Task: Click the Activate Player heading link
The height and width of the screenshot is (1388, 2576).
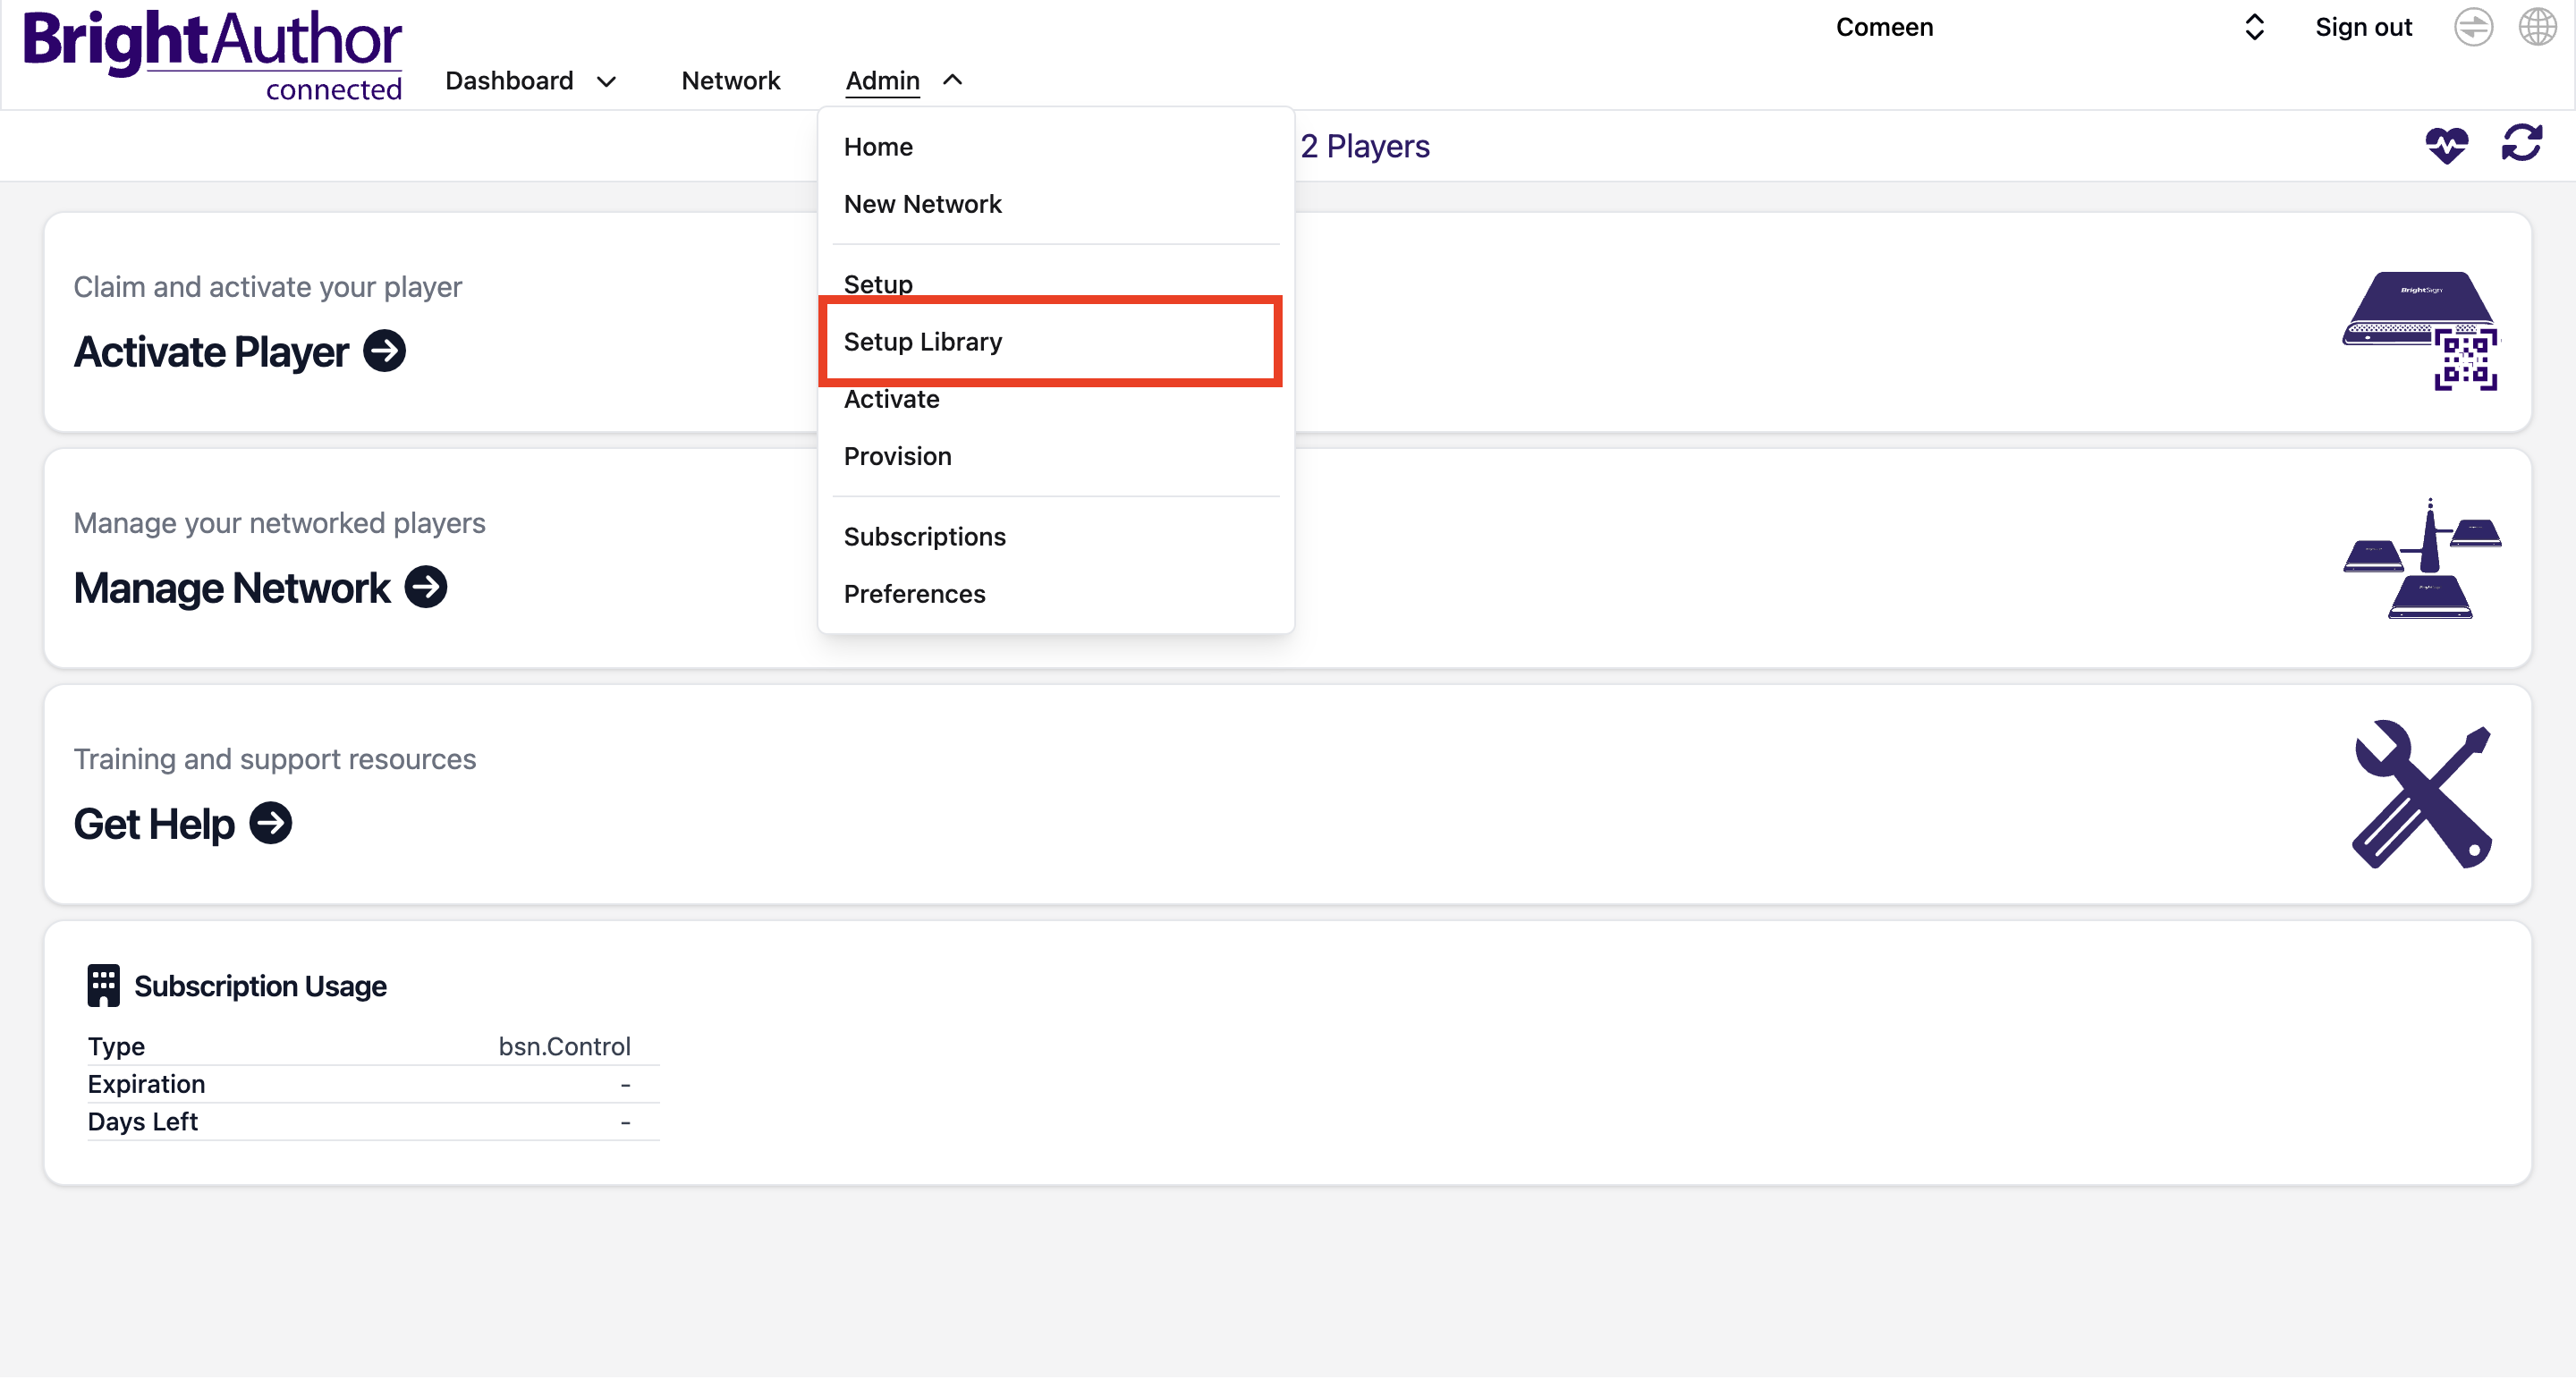Action: pos(211,351)
